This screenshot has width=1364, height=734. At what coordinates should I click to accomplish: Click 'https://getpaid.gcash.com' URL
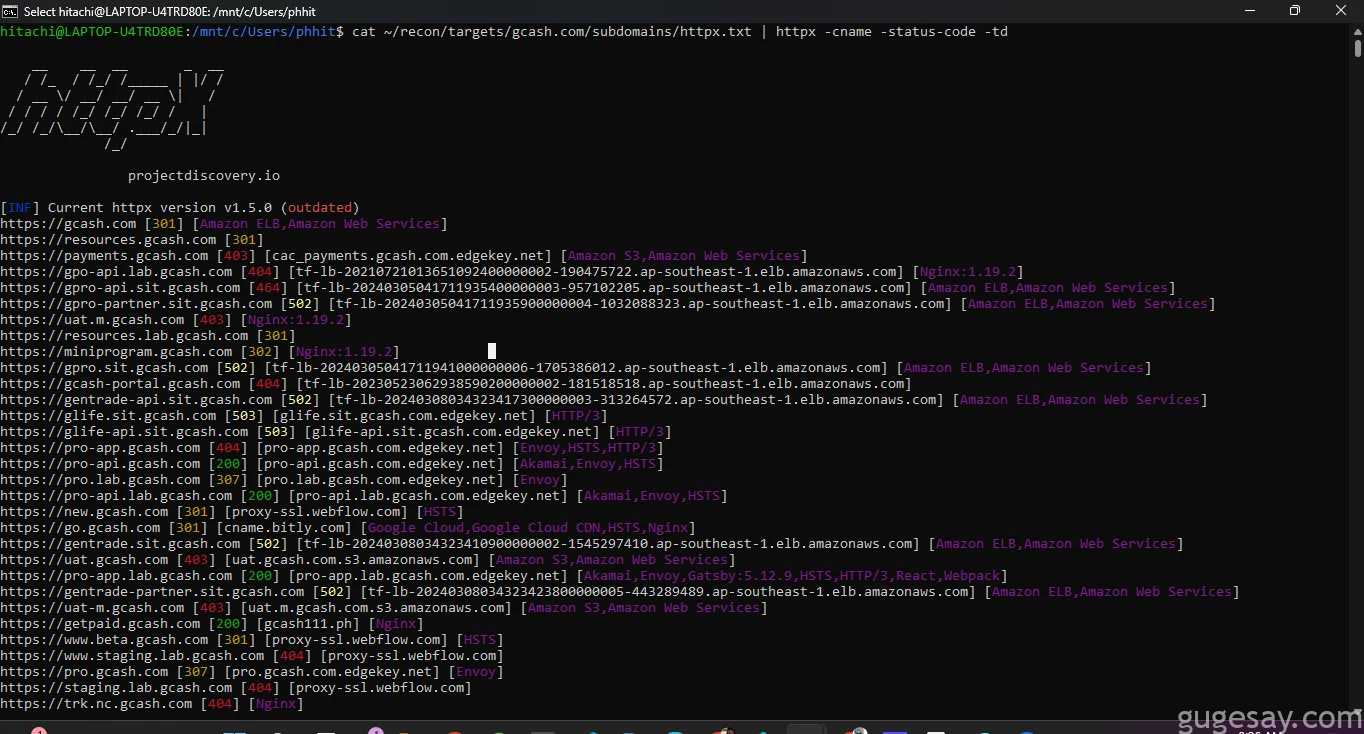pyautogui.click(x=100, y=623)
